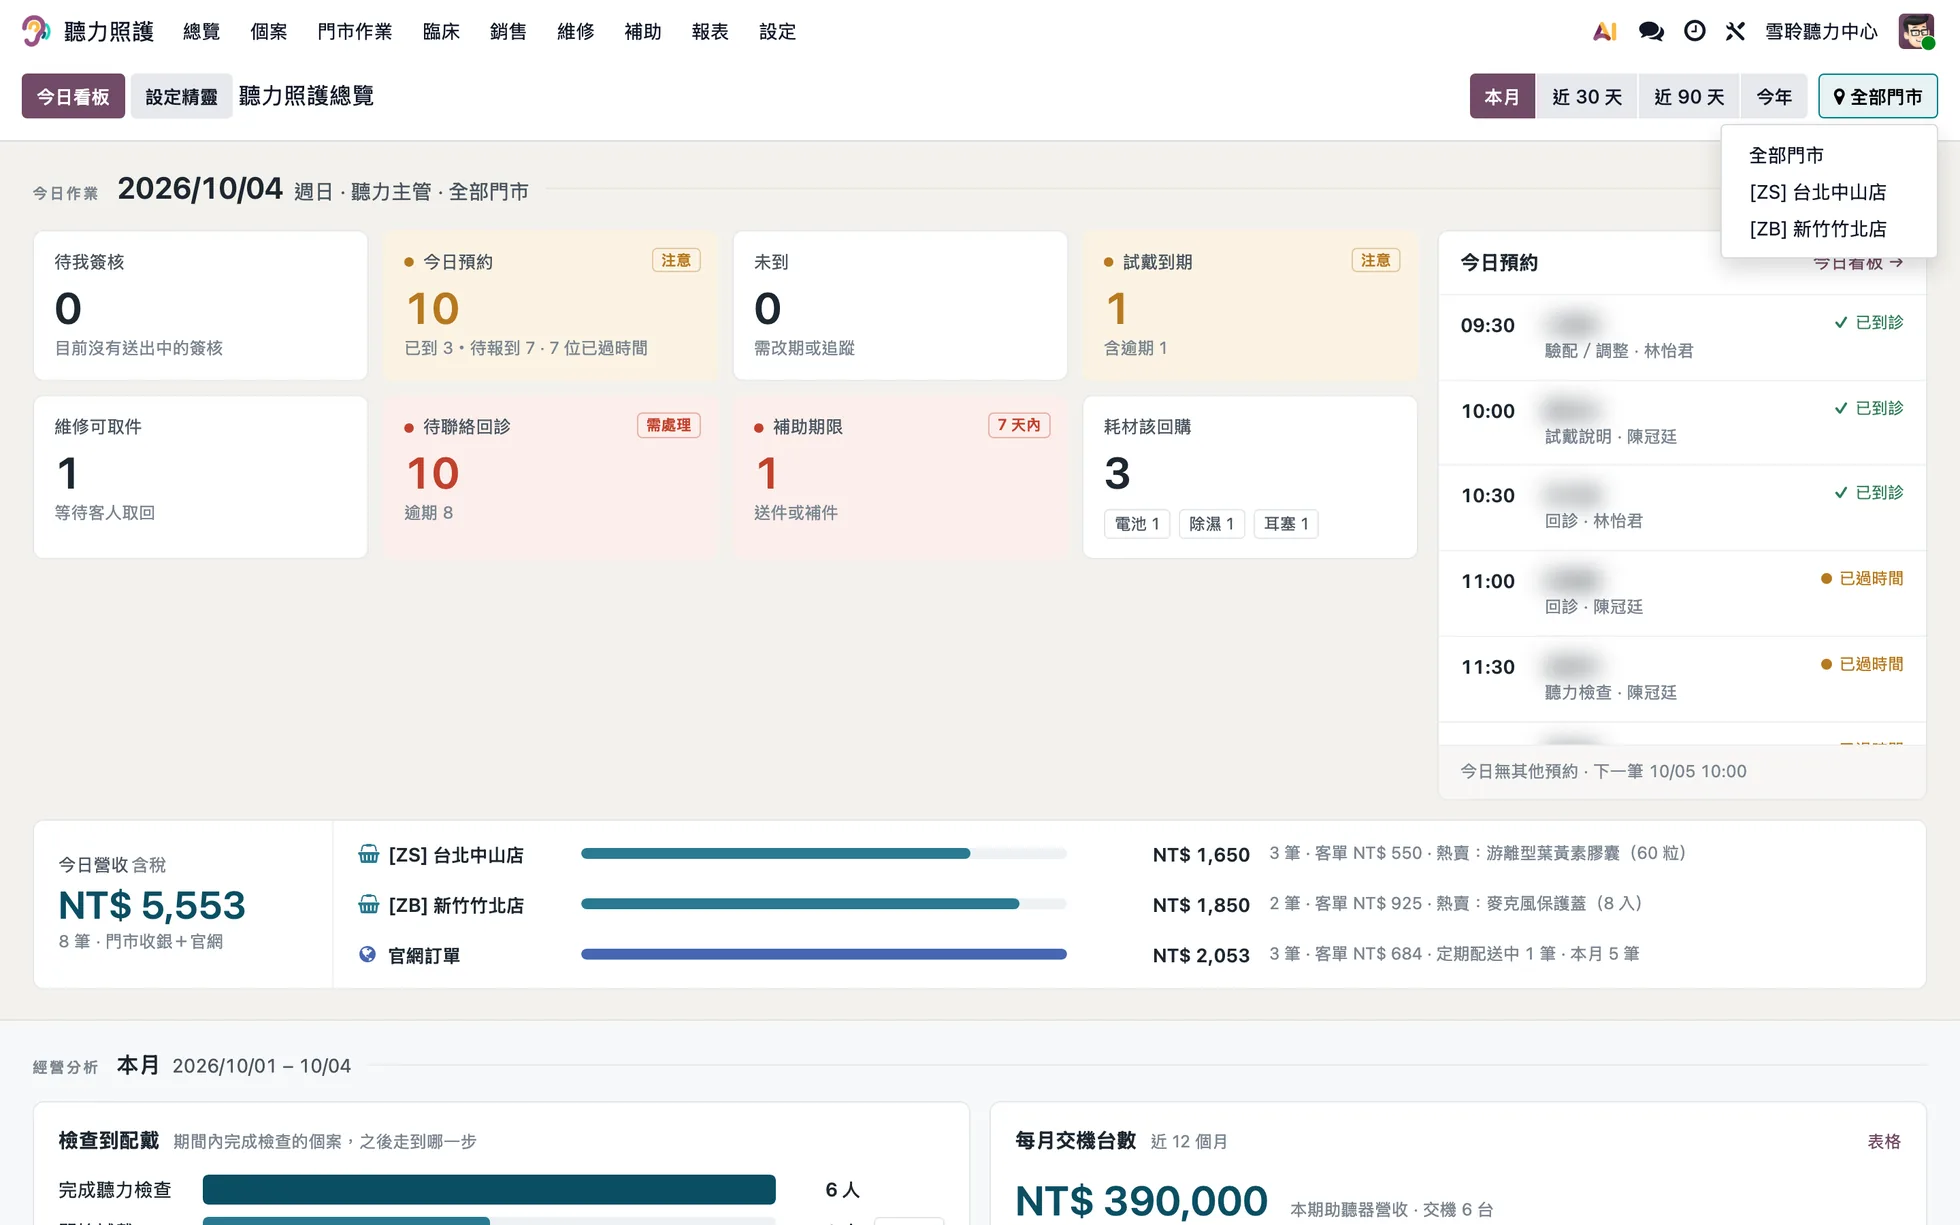
Task: Select the 近 30 天 period toggle
Action: click(1586, 96)
